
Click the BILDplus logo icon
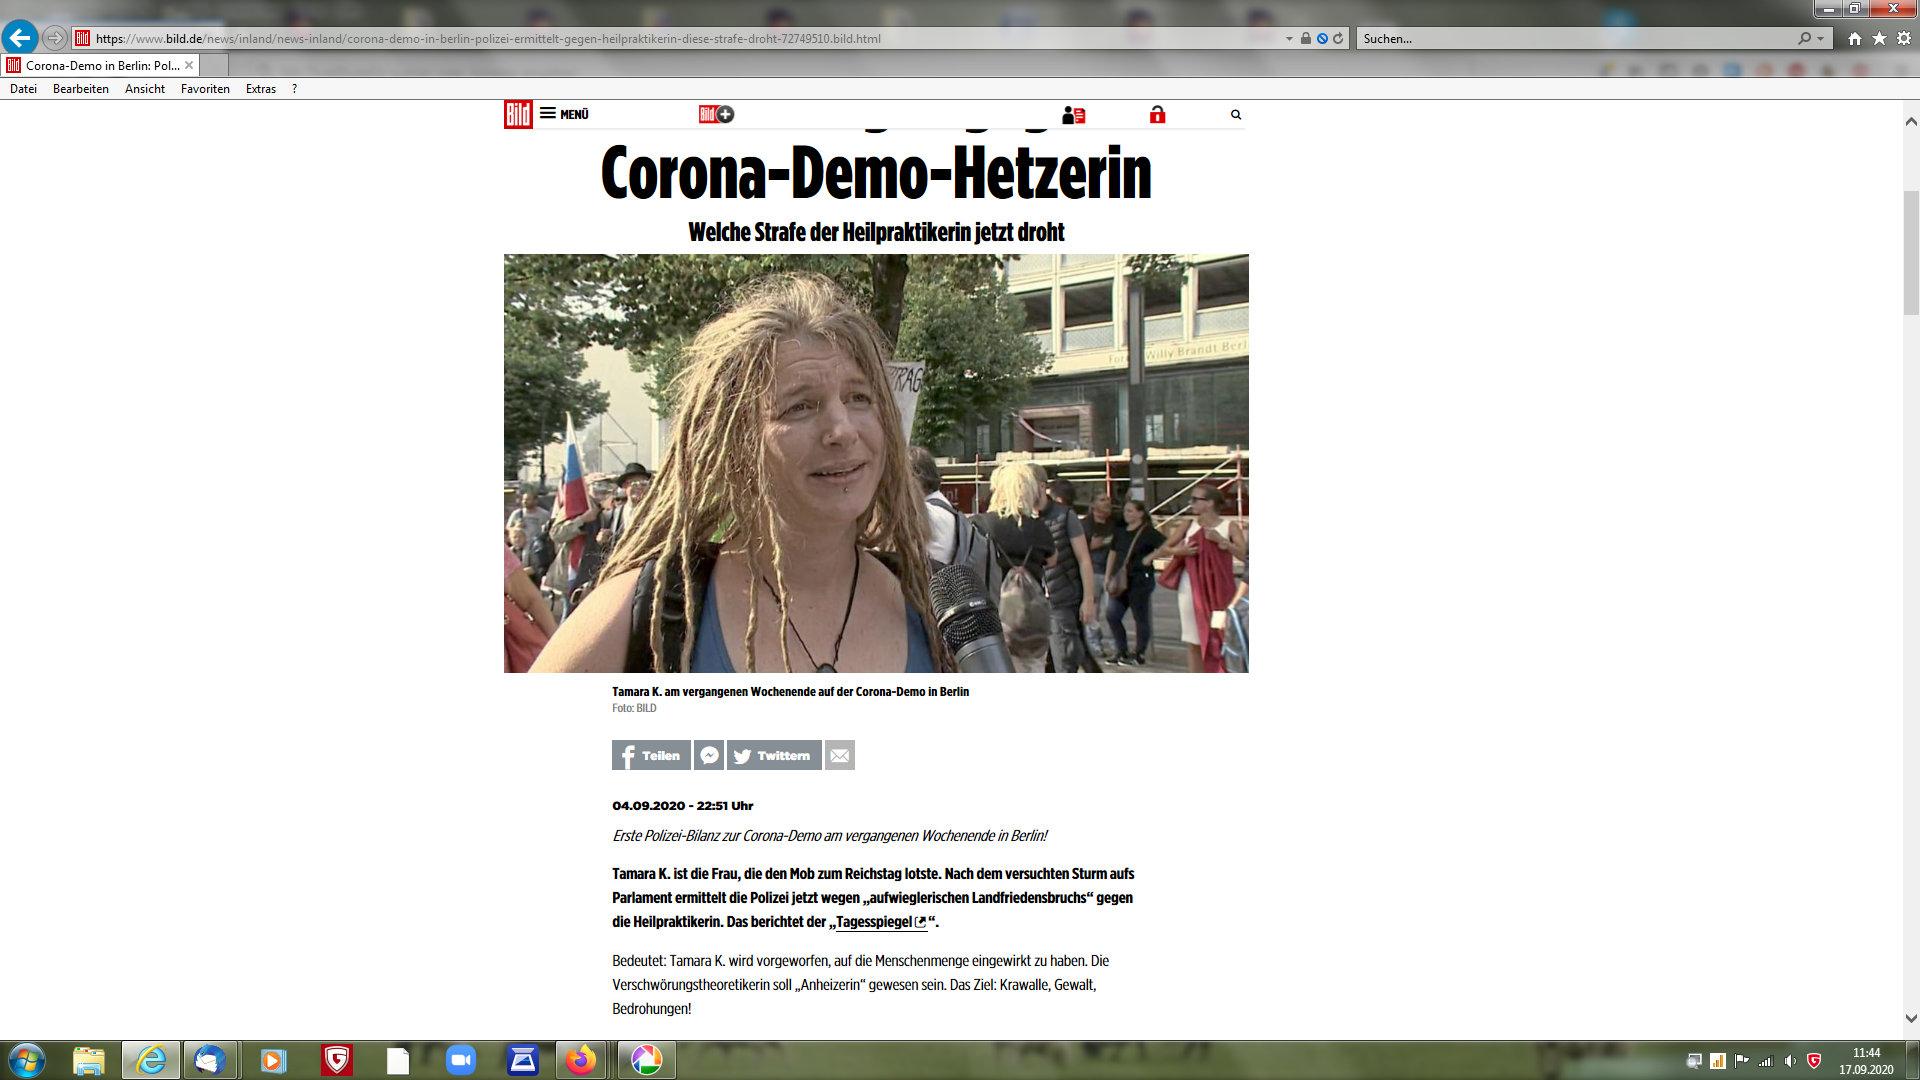[x=716, y=114]
